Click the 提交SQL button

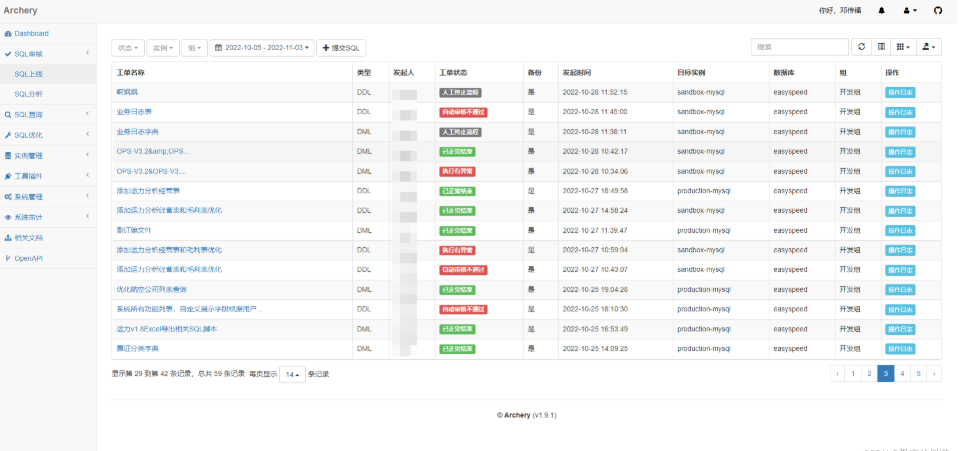click(341, 47)
